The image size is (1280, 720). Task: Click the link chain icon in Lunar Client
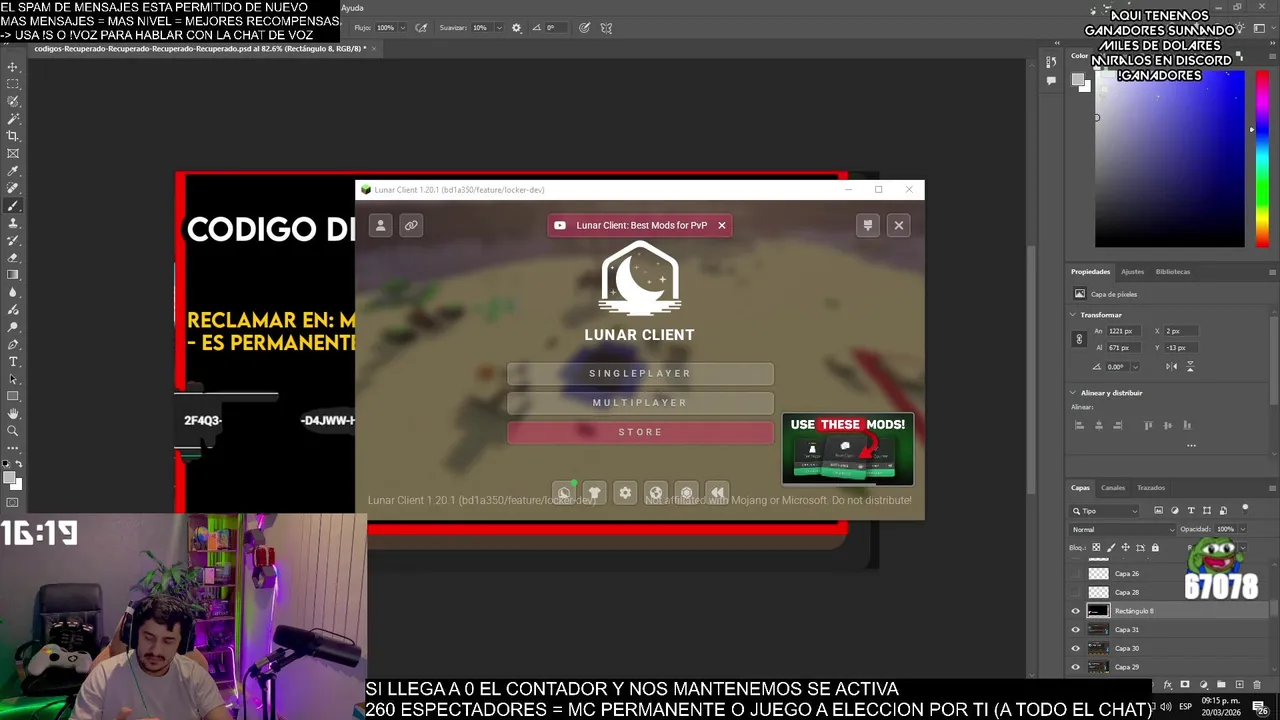411,225
